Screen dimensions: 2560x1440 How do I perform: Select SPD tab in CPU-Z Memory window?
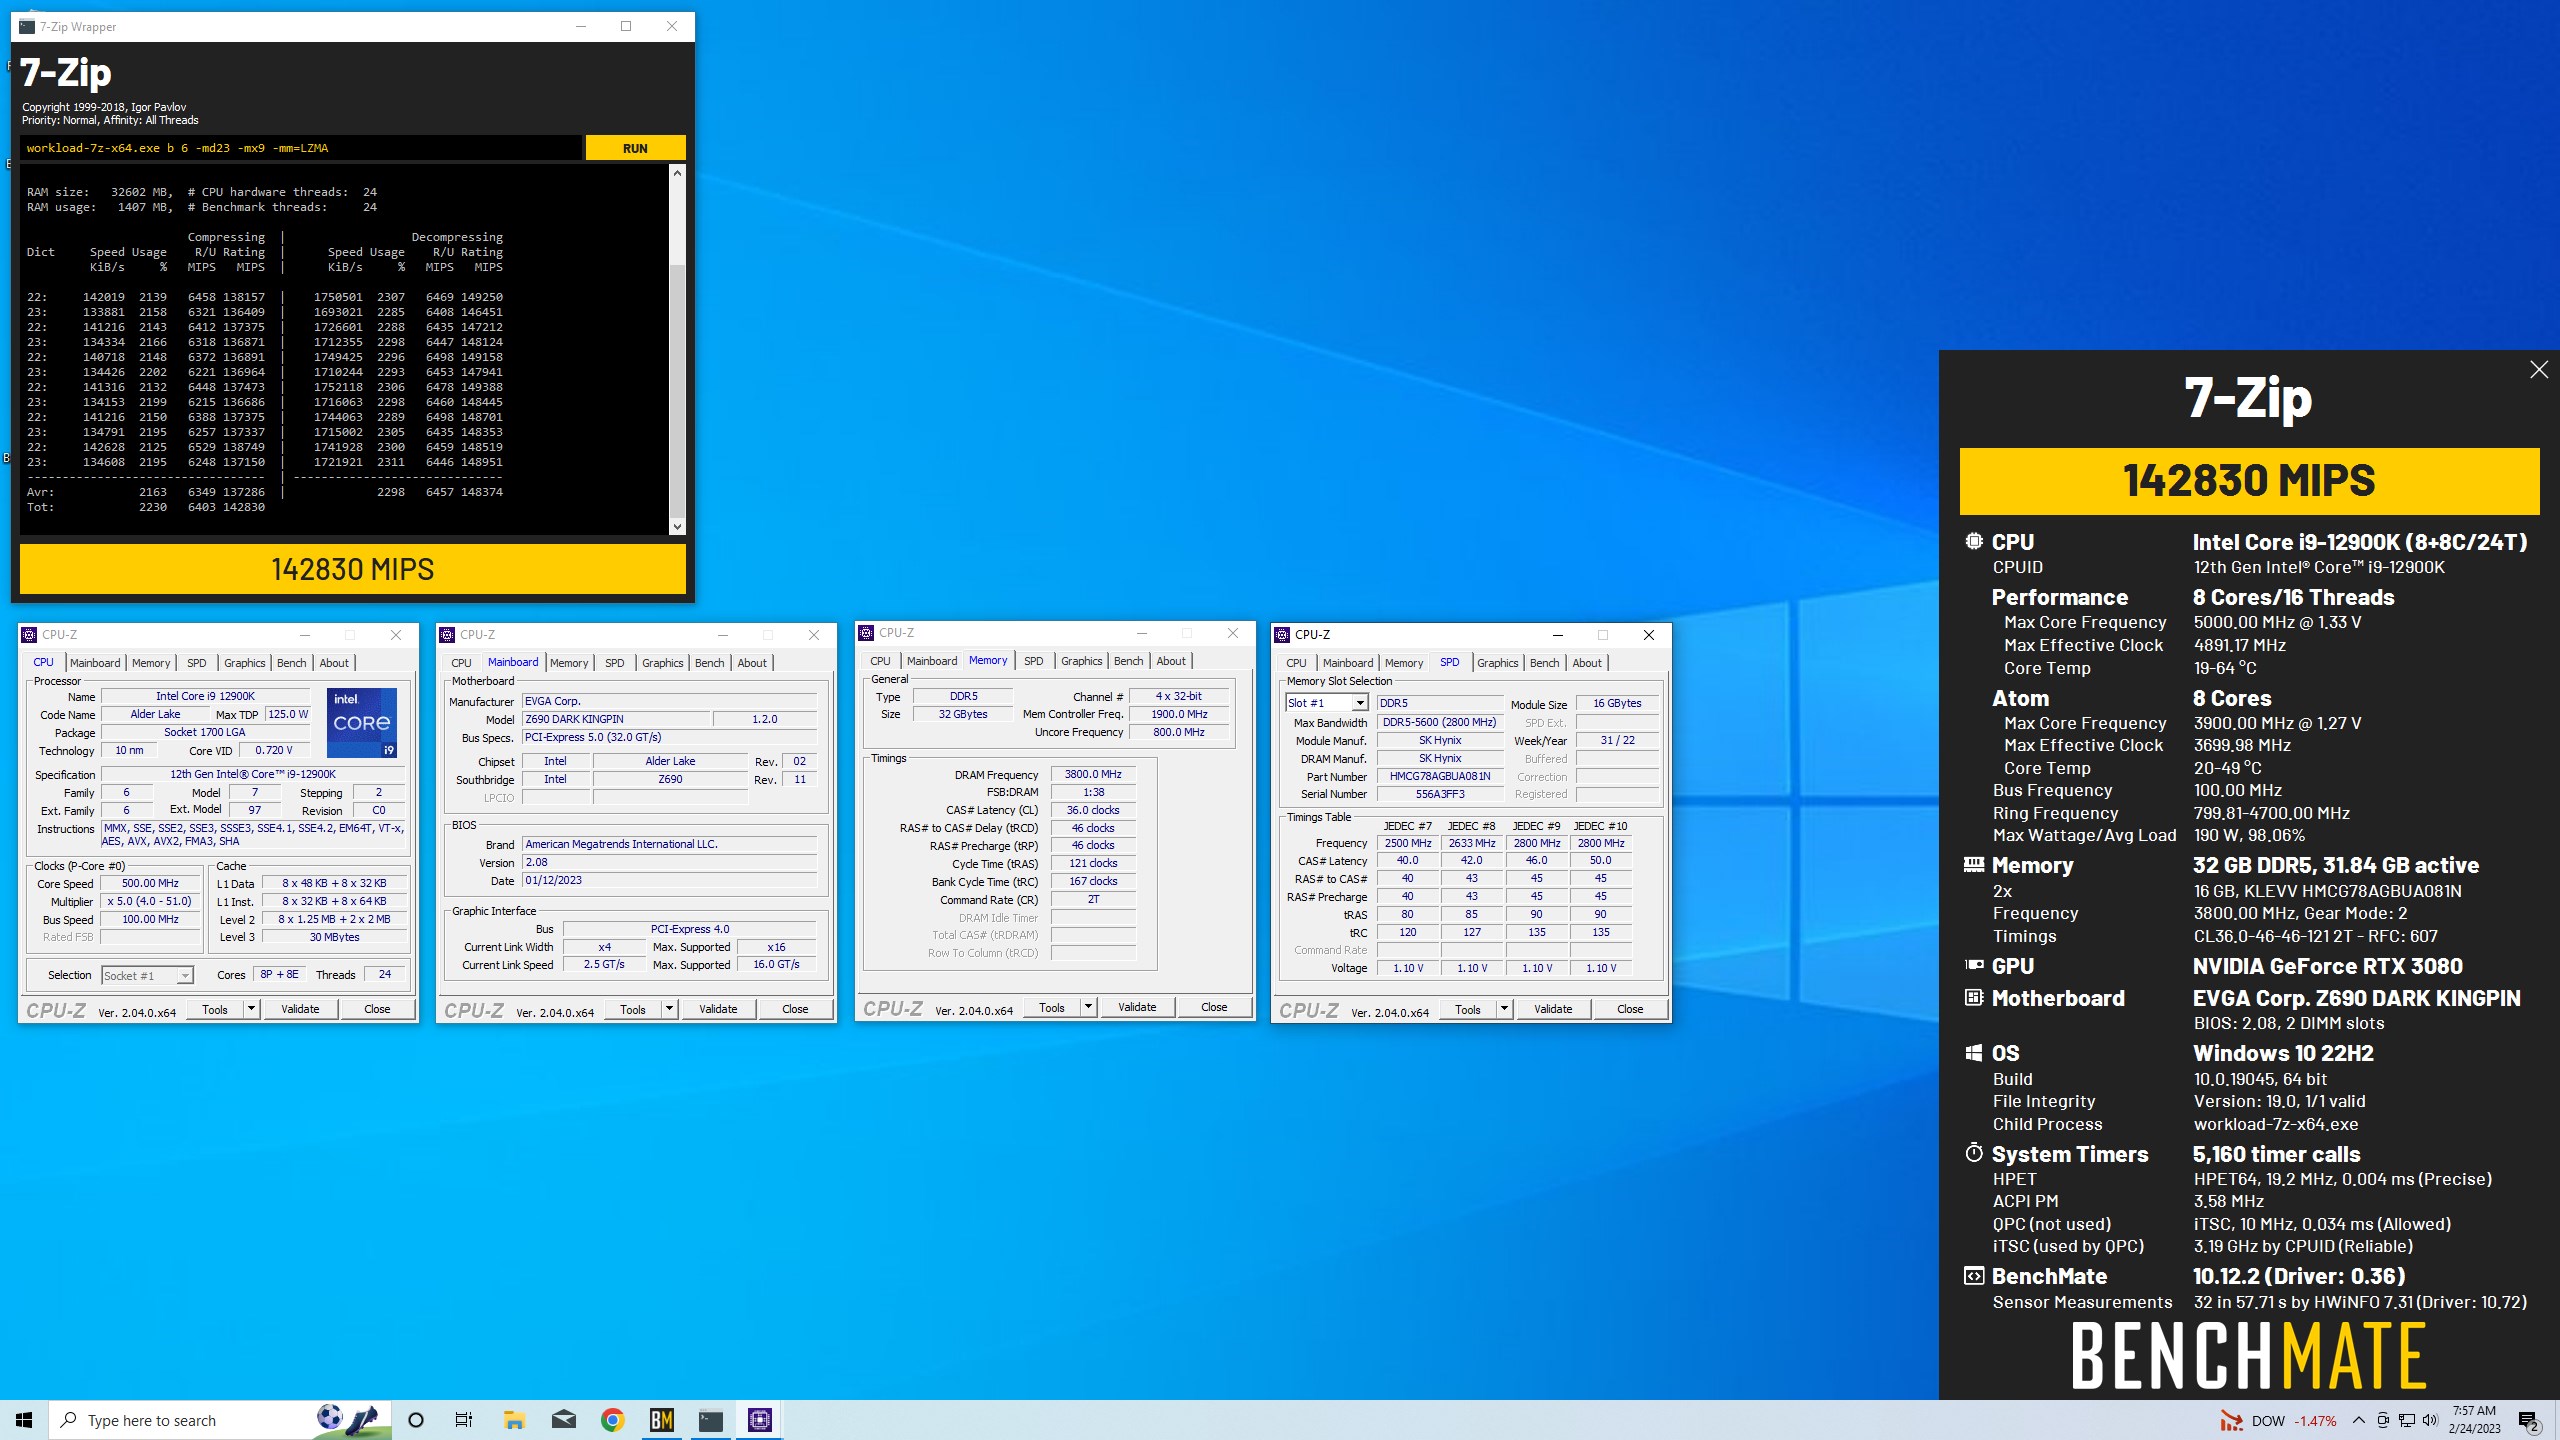(1034, 661)
